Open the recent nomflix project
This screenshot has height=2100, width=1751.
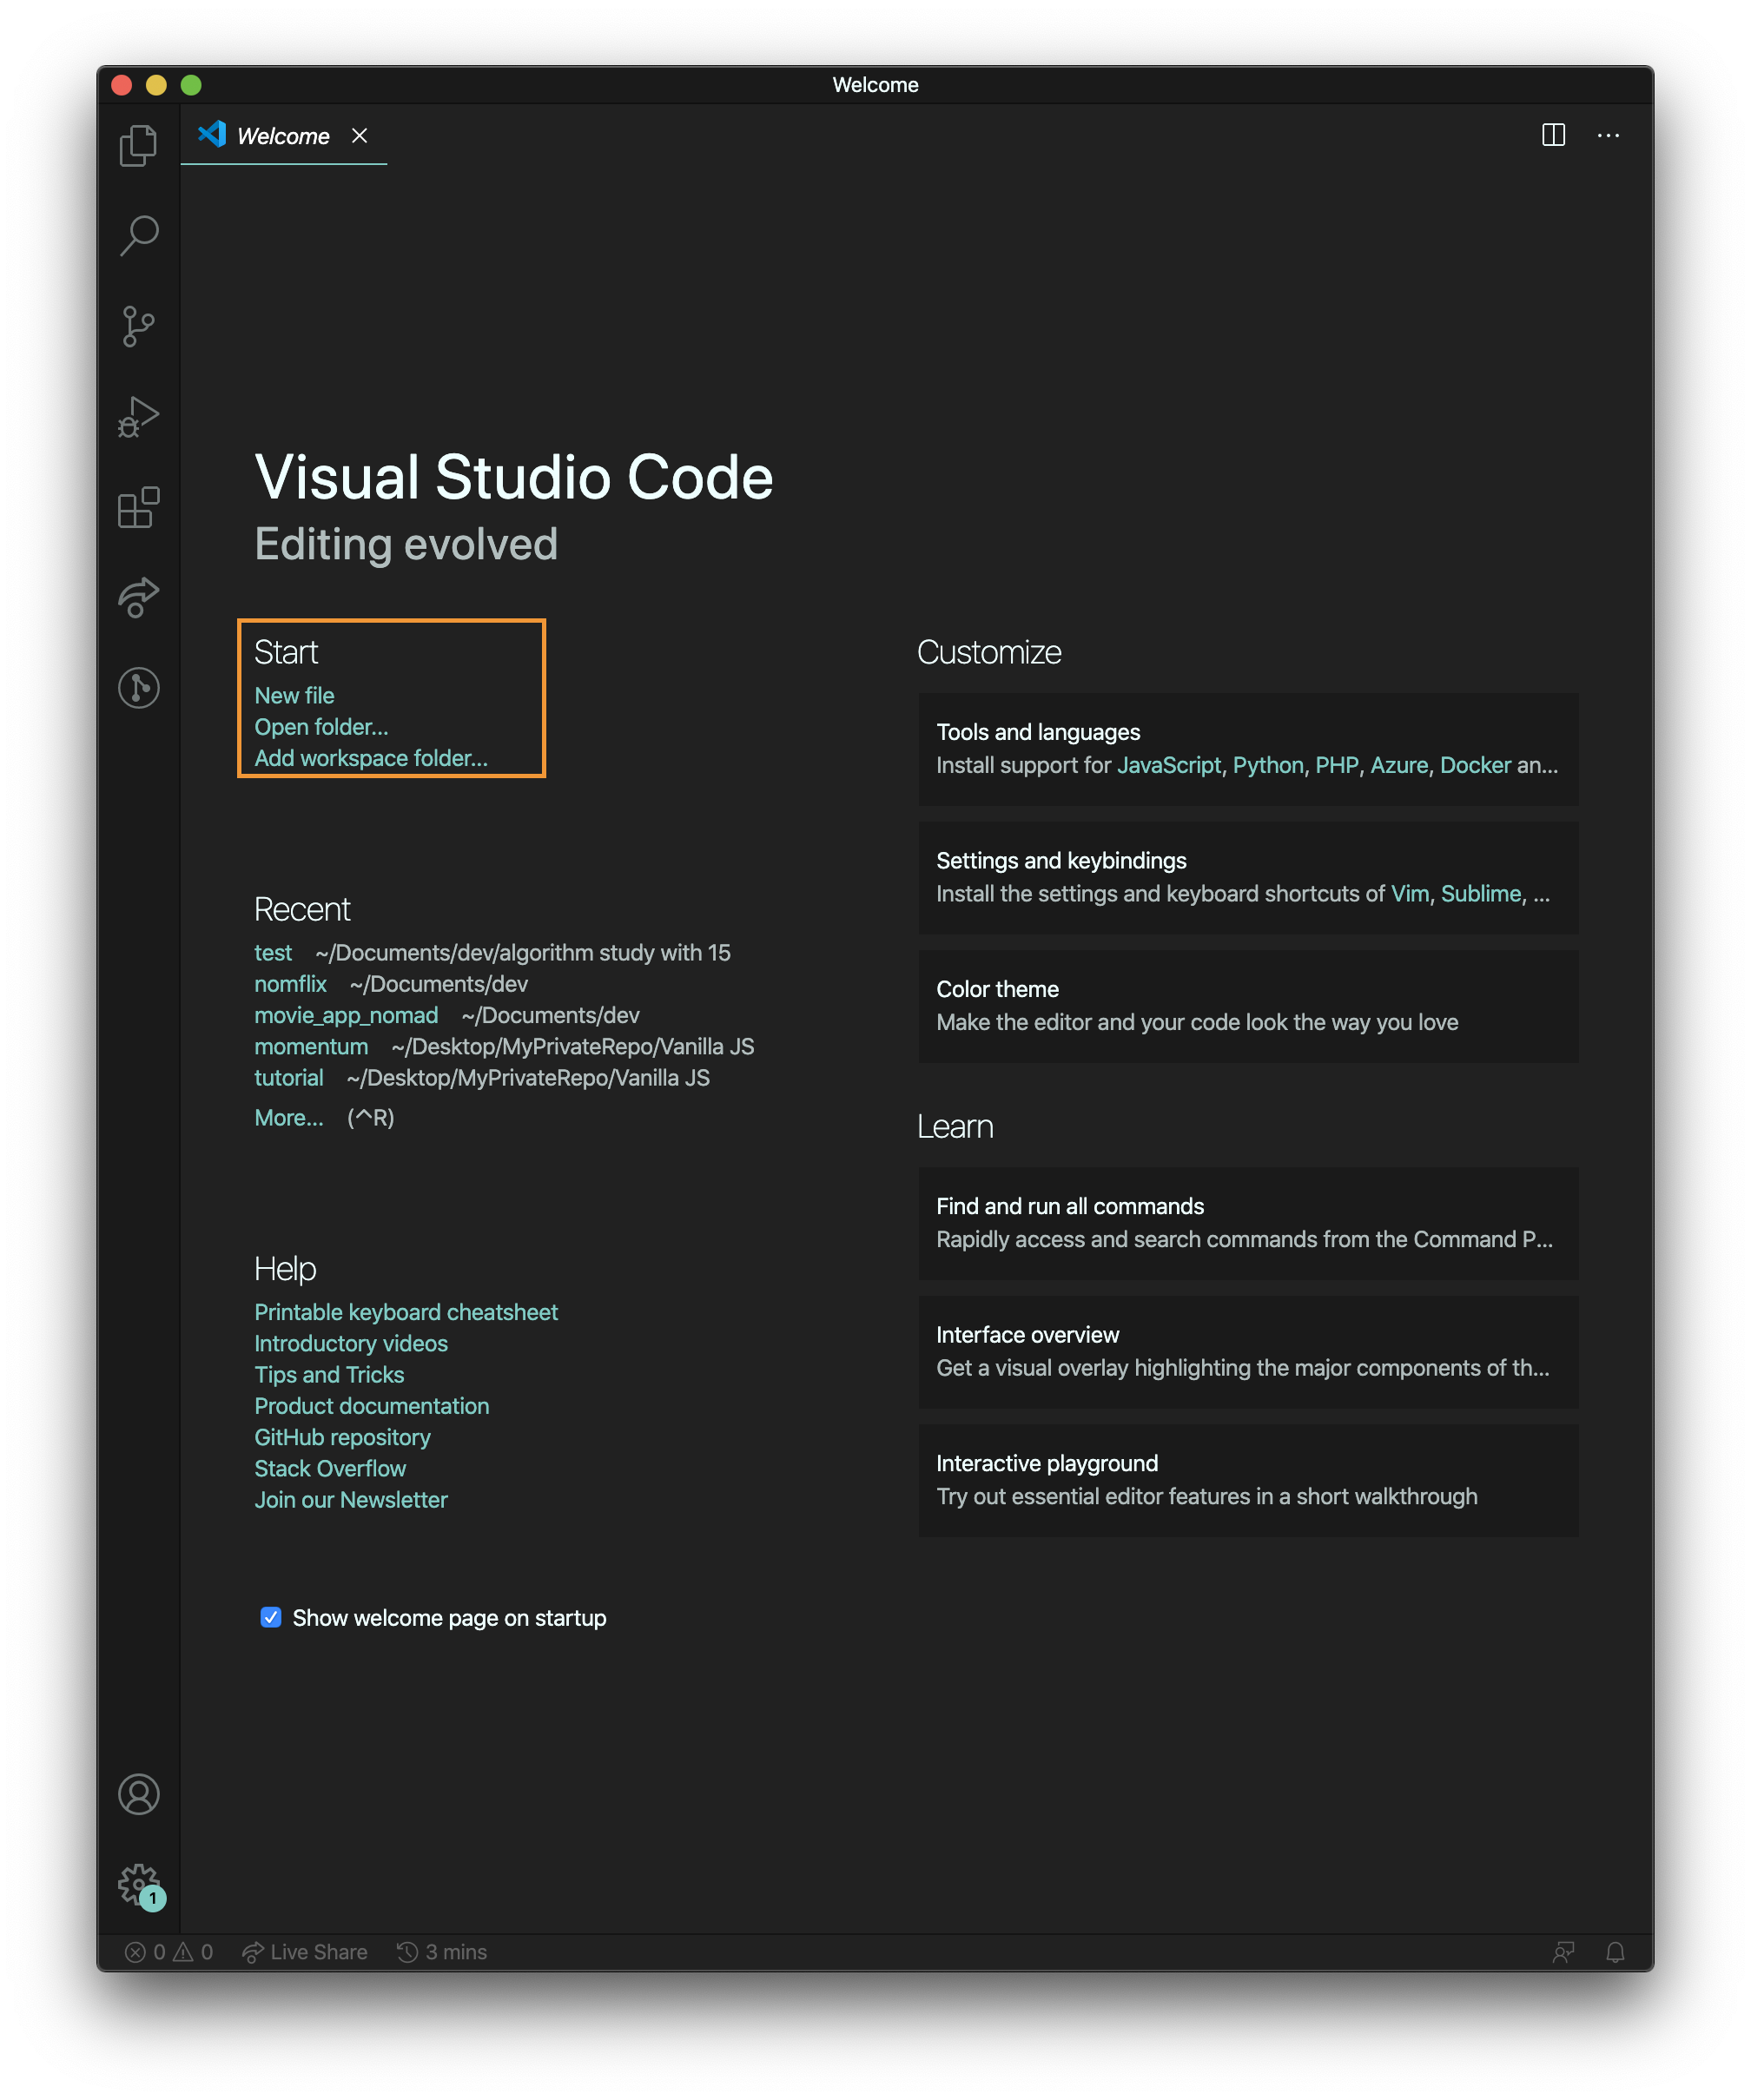coord(290,984)
